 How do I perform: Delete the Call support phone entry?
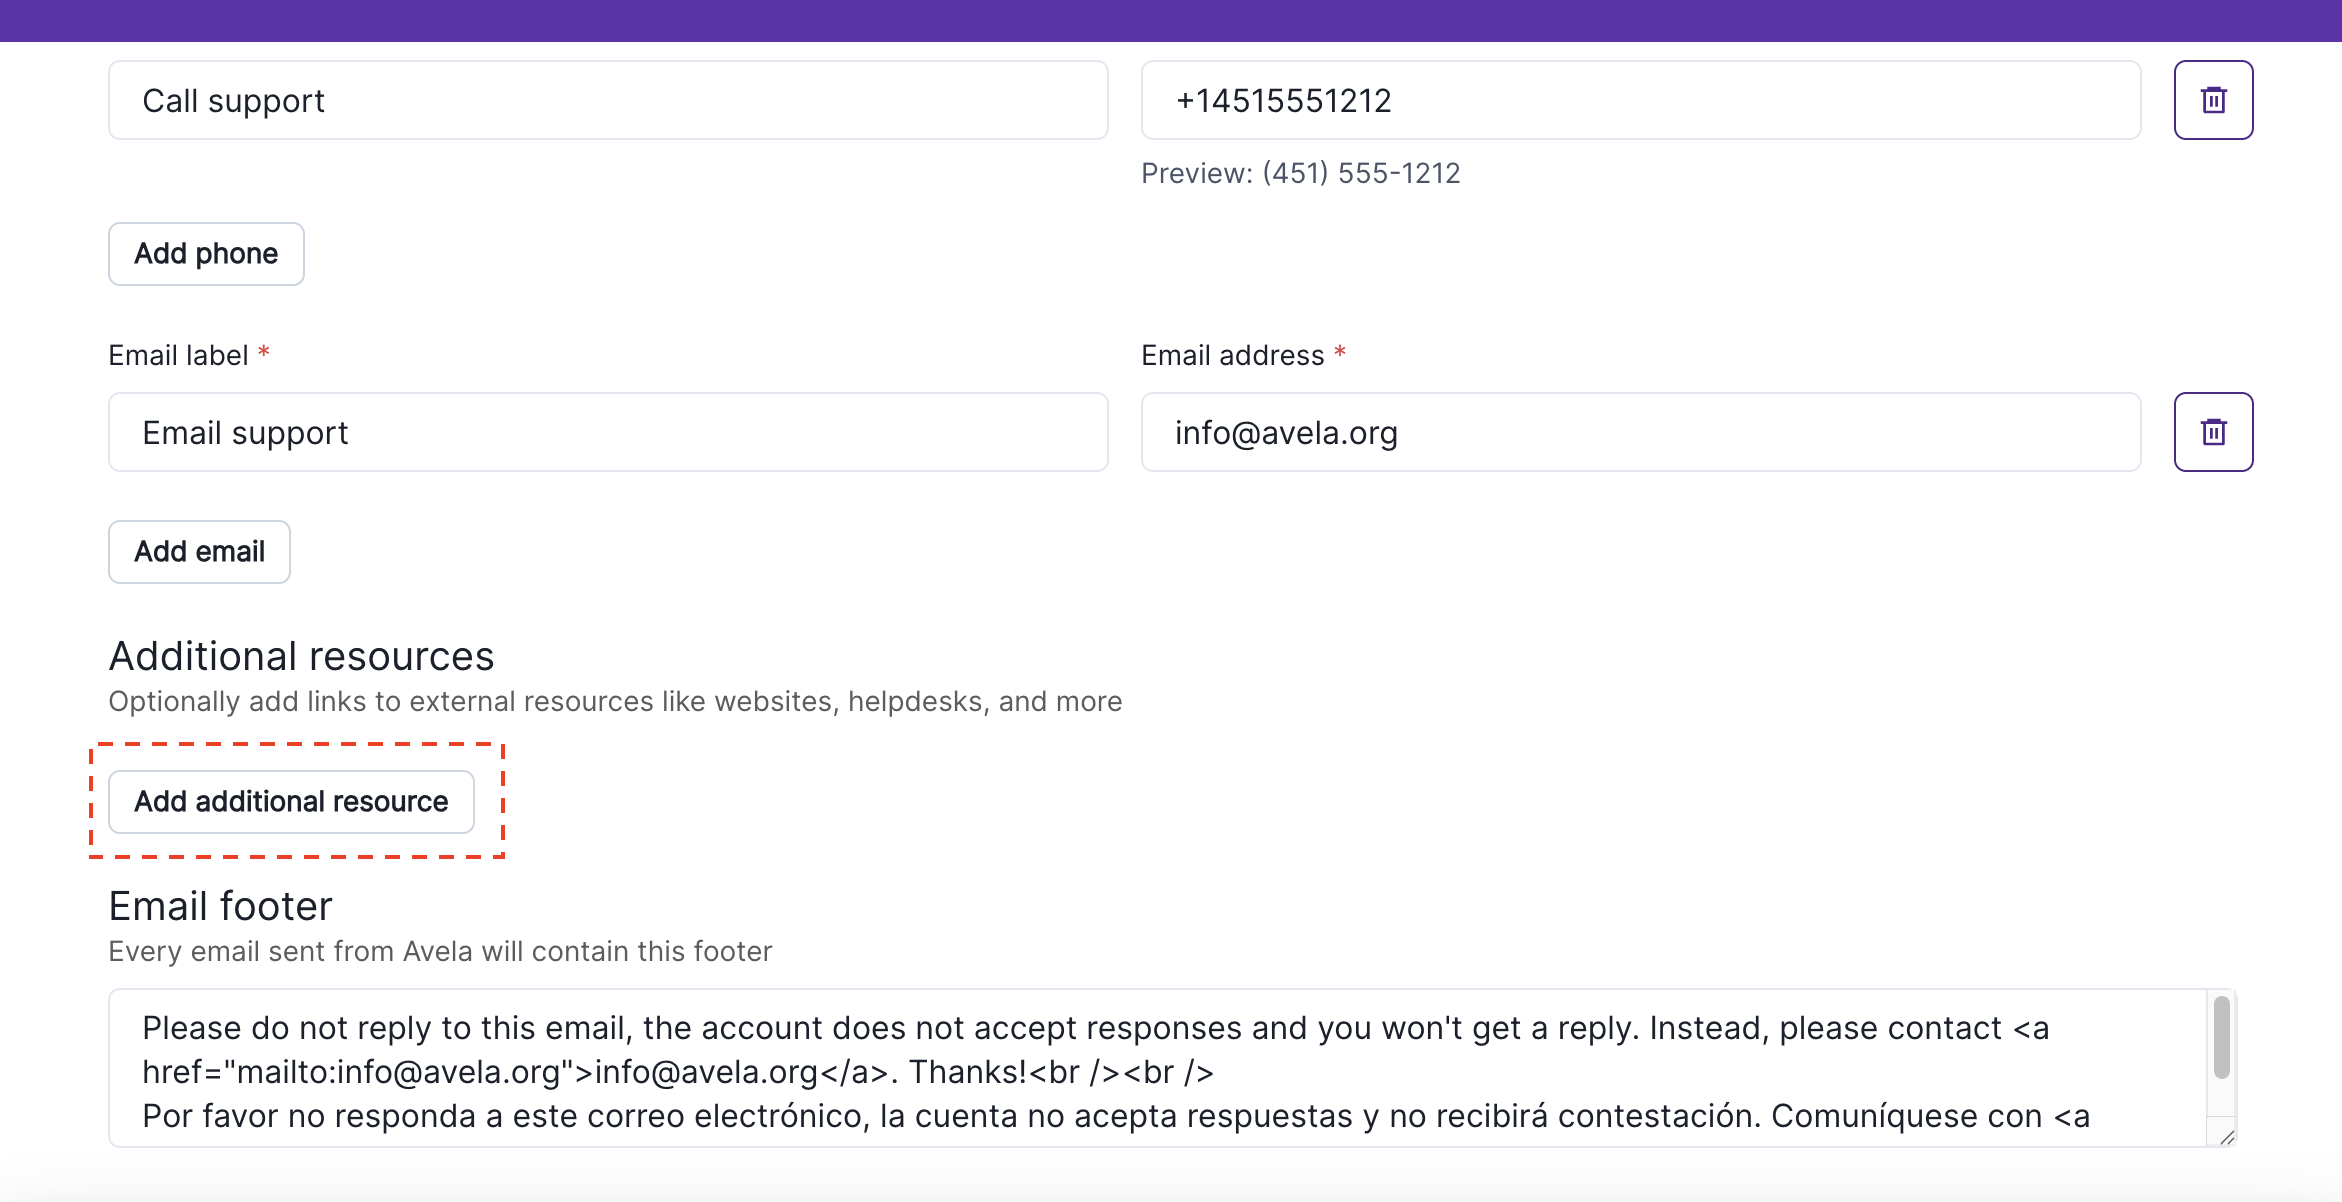coord(2212,100)
